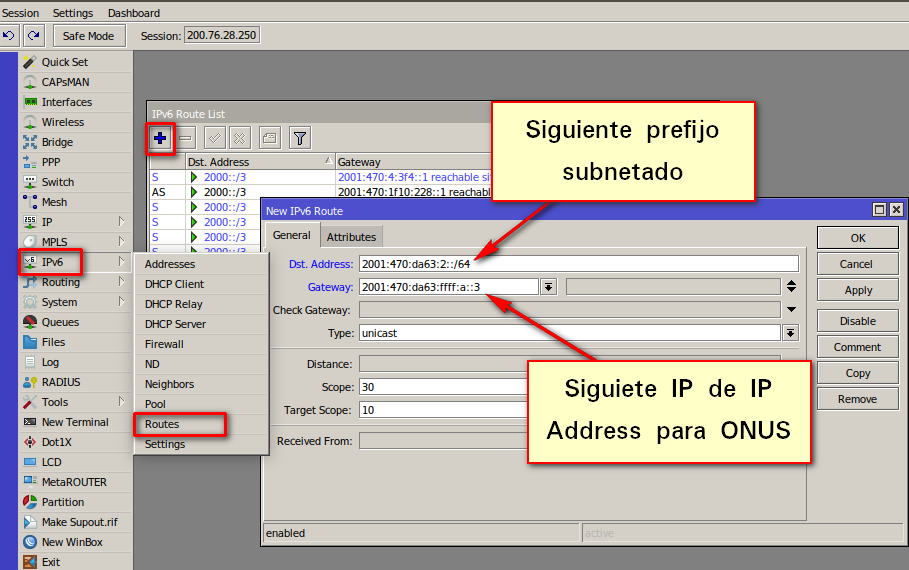Image resolution: width=909 pixels, height=570 pixels.
Task: Expand the Gateway field dropdown arrow
Action: tap(548, 287)
